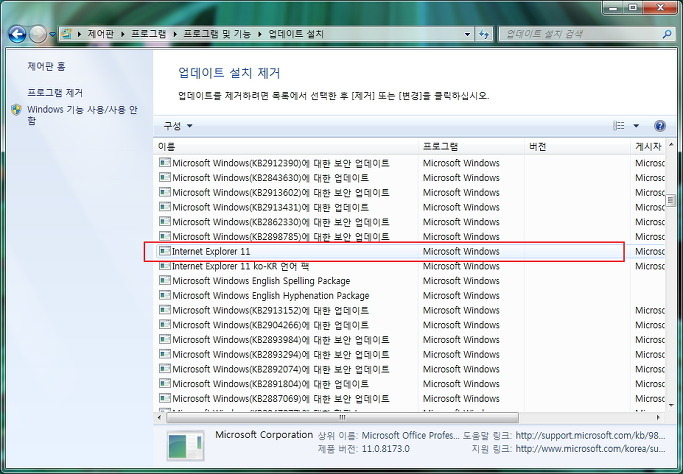Viewport: 683px width, 474px height.
Task: Click icon of KB2892074 update
Action: point(164,369)
